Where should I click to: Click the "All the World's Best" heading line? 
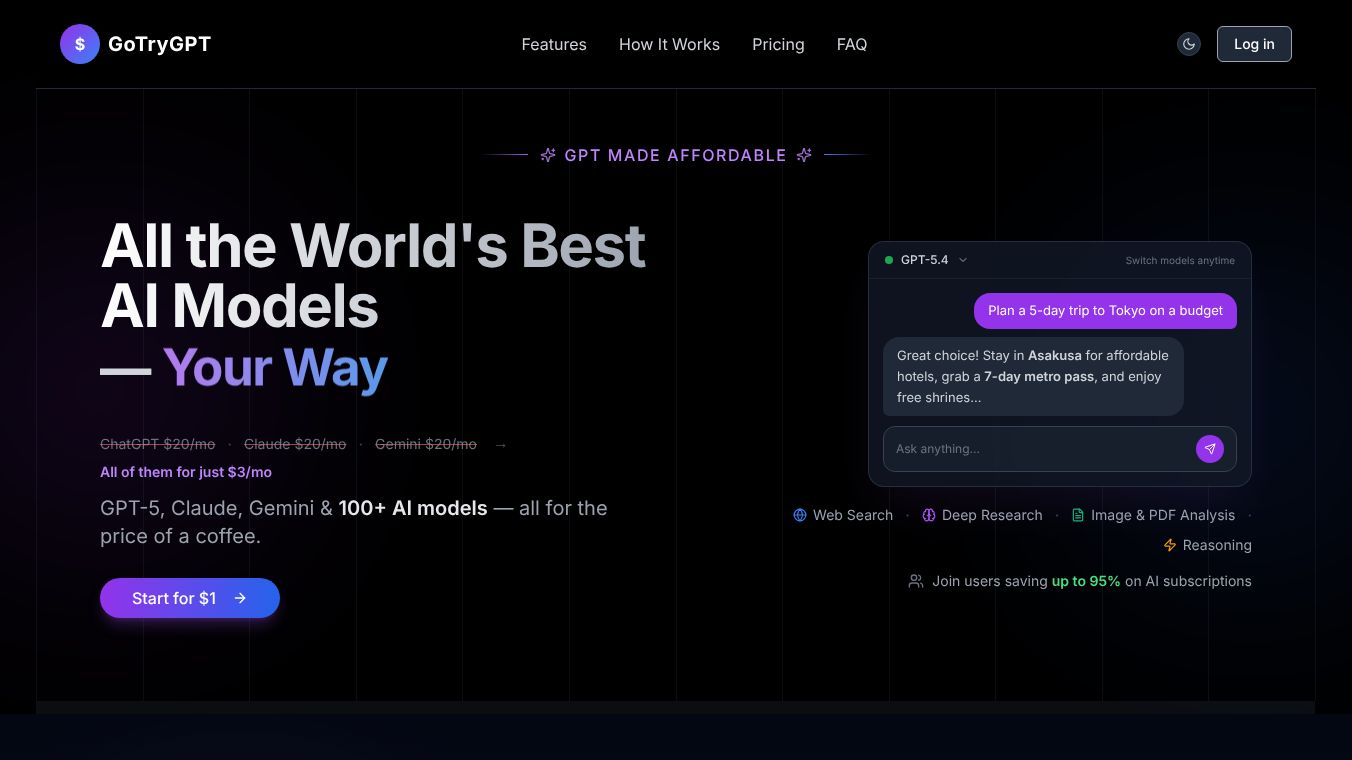coord(373,245)
